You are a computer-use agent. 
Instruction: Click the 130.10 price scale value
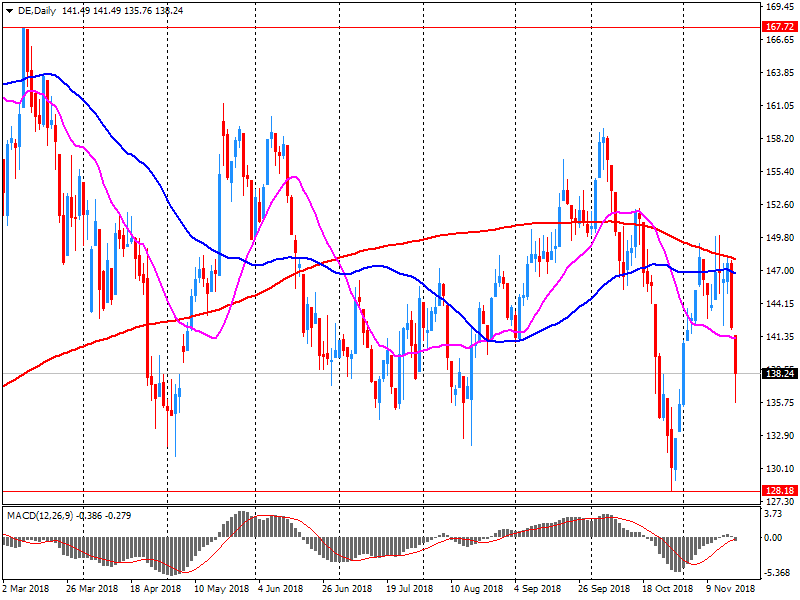pos(780,468)
